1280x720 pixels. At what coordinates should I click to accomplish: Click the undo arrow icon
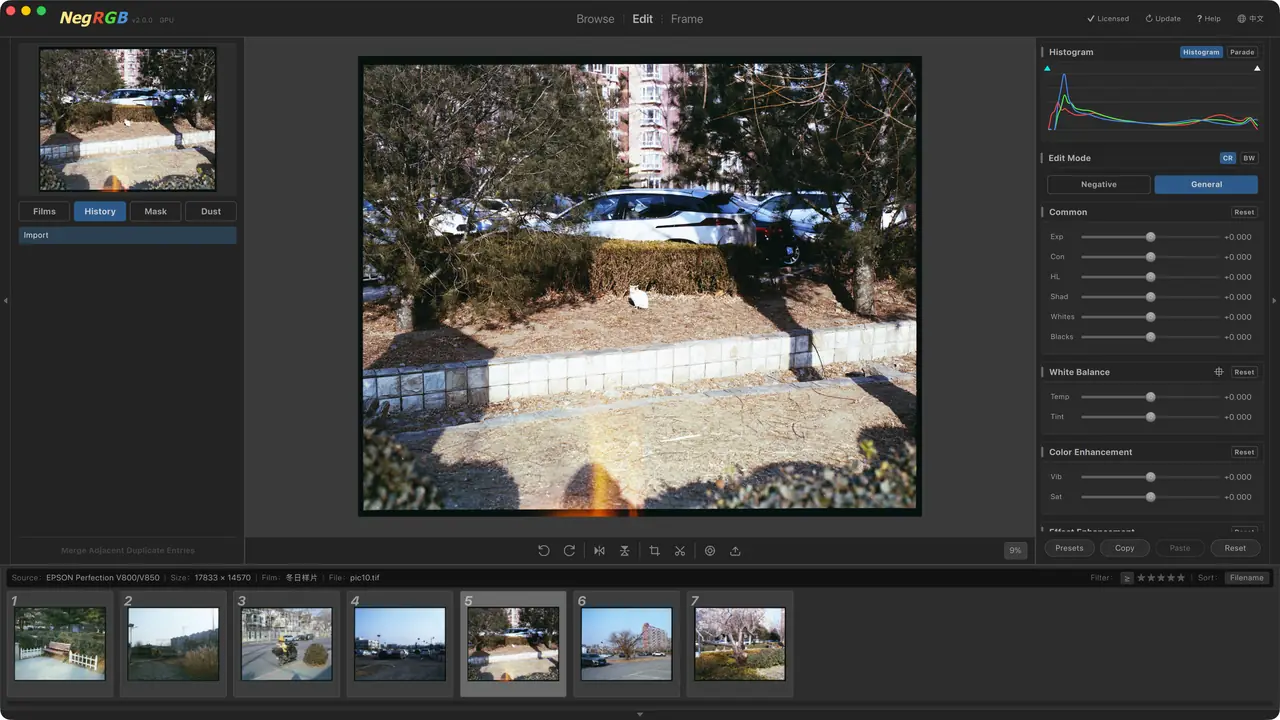pyautogui.click(x=543, y=551)
